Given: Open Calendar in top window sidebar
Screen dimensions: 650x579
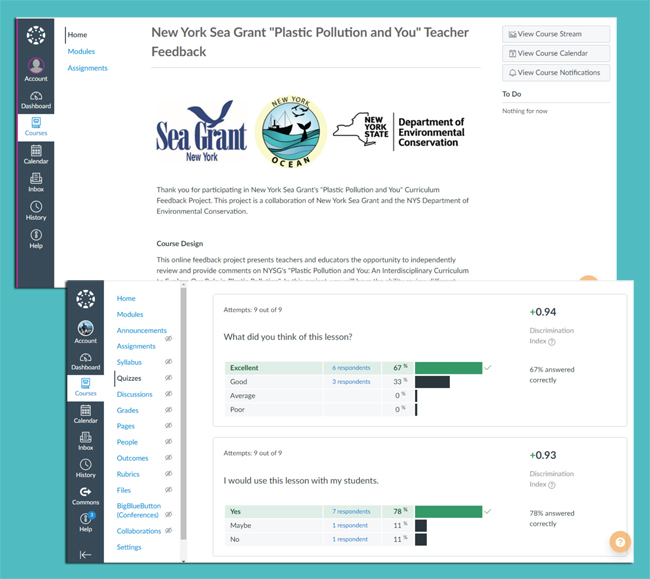Looking at the screenshot, I should pyautogui.click(x=36, y=154).
